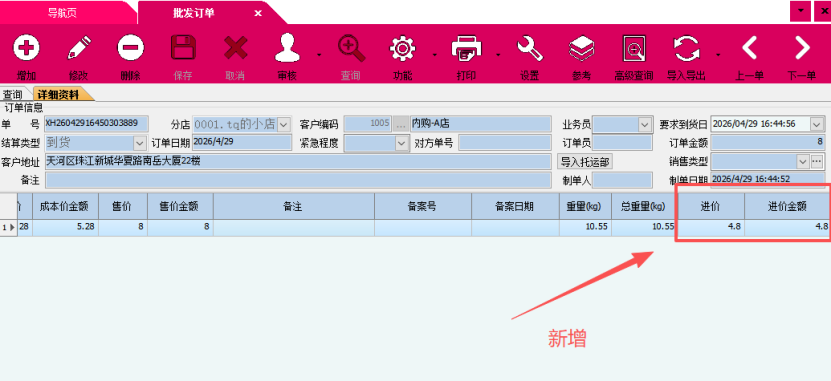Open the 要求到货日 date dropdown

point(818,125)
